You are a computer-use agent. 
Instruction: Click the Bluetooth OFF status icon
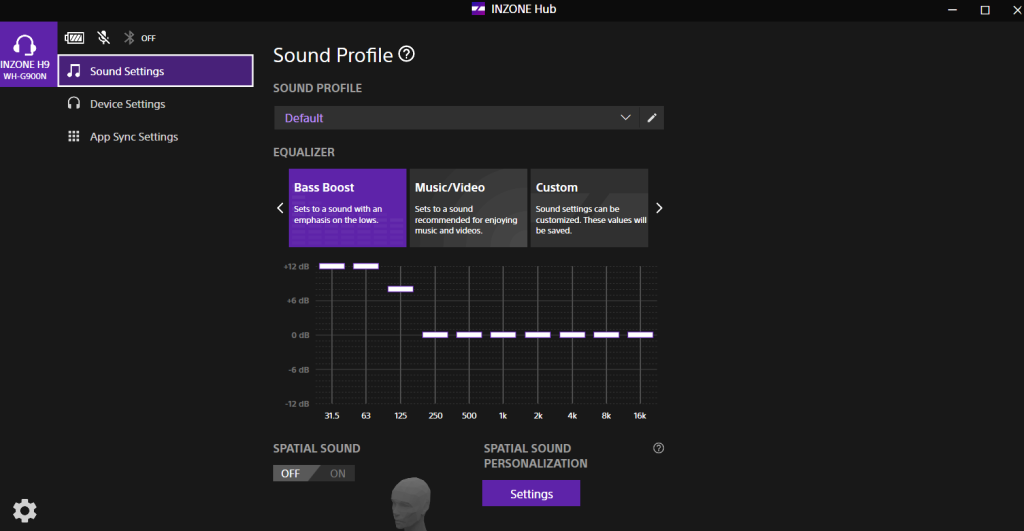tap(129, 38)
